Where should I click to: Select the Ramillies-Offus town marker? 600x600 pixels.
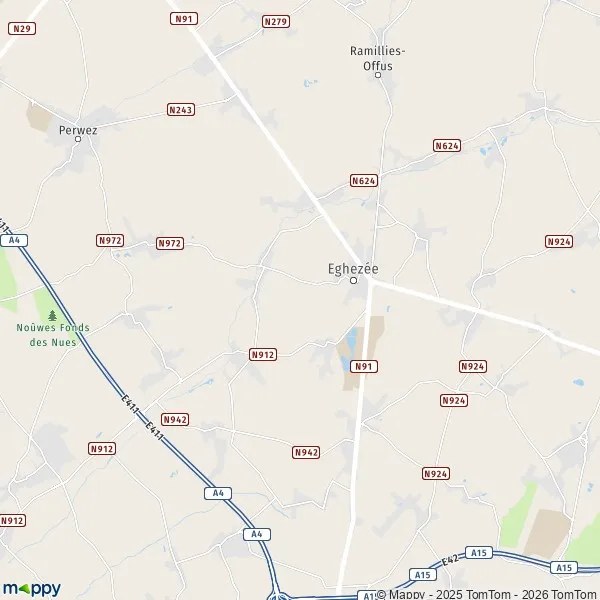tap(378, 75)
